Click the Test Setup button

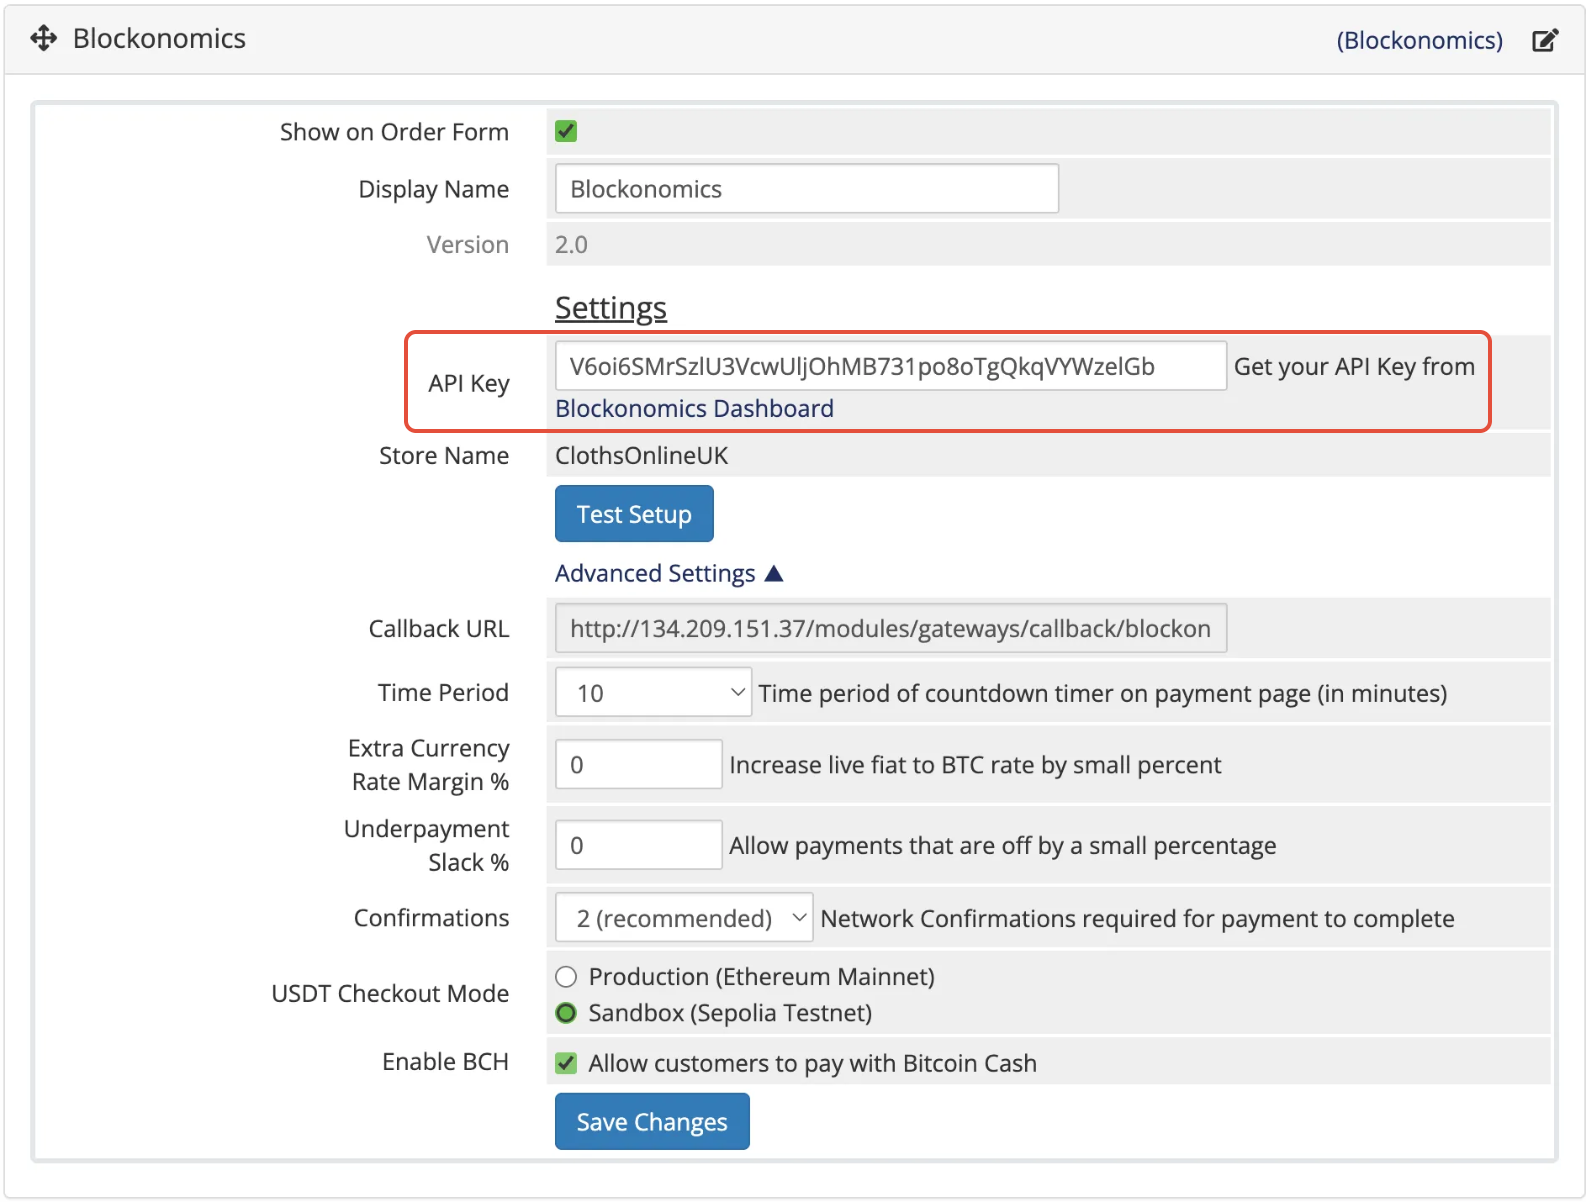(x=634, y=514)
